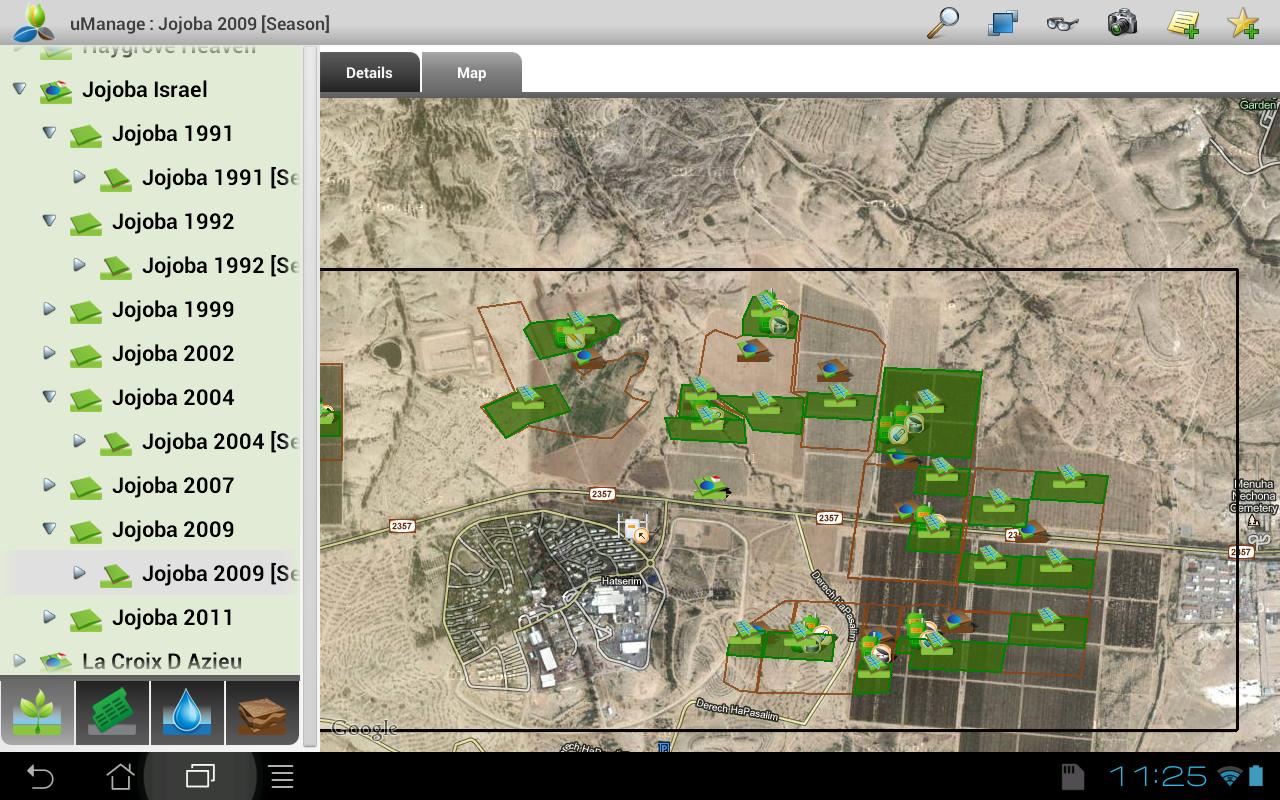Click the tree panel vertical scrollbar
The width and height of the screenshot is (1280, 800).
[x=310, y=397]
